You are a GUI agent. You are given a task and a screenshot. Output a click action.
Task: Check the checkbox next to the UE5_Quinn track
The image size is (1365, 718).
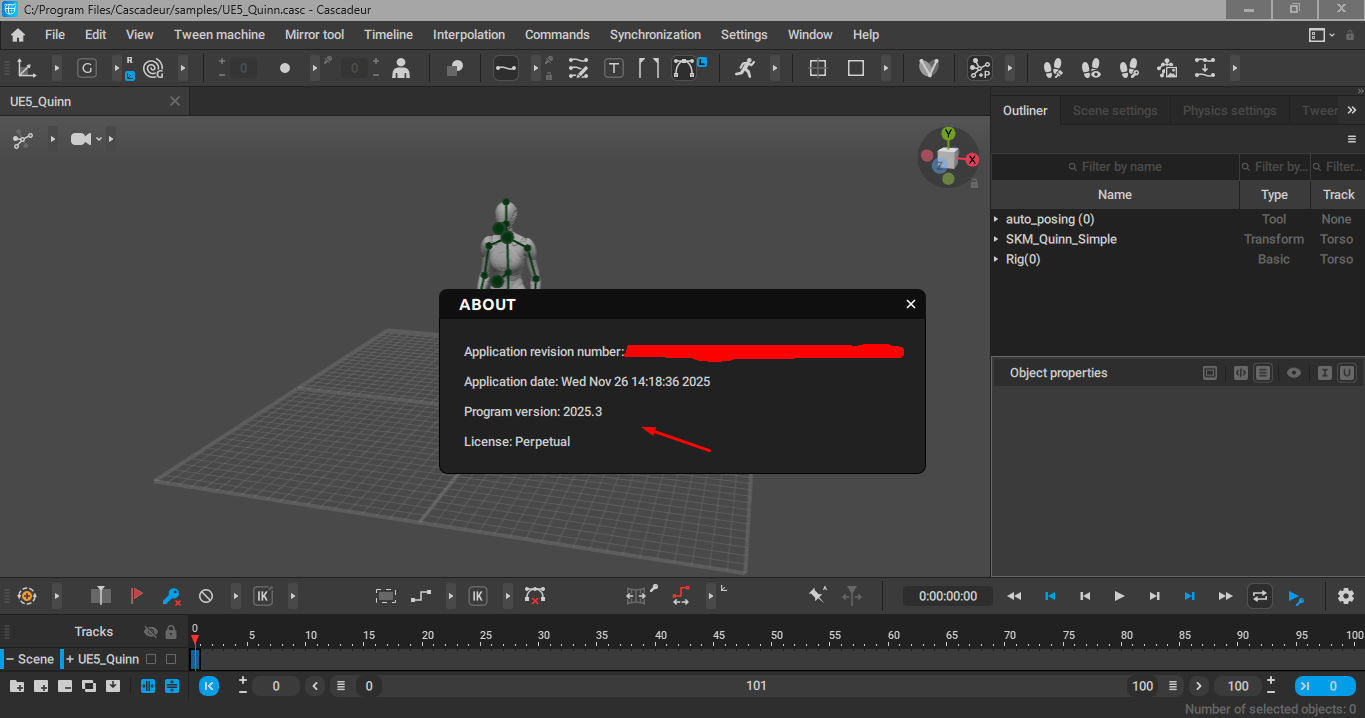click(x=152, y=659)
